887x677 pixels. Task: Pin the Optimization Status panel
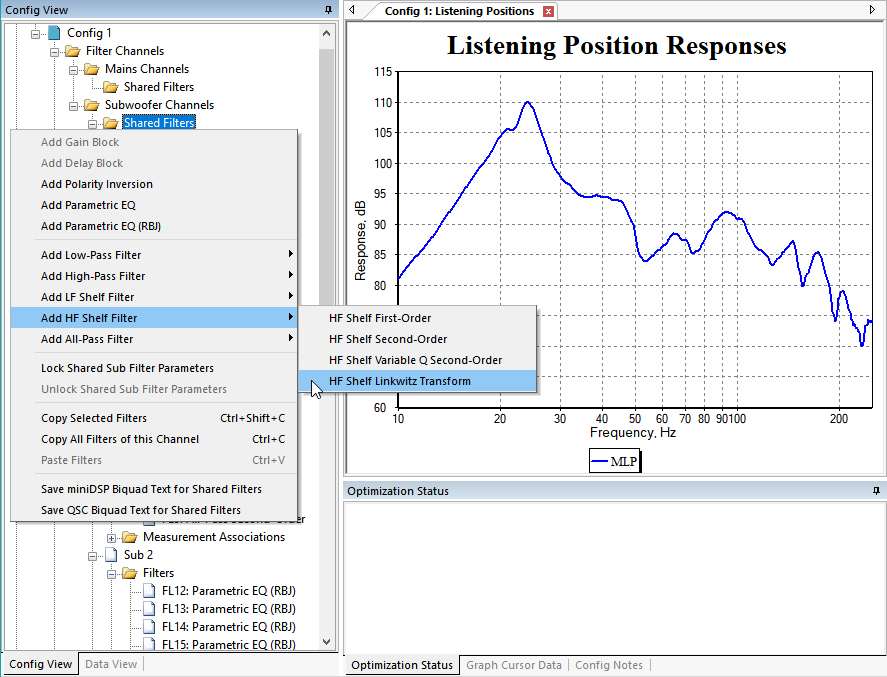pyautogui.click(x=876, y=491)
